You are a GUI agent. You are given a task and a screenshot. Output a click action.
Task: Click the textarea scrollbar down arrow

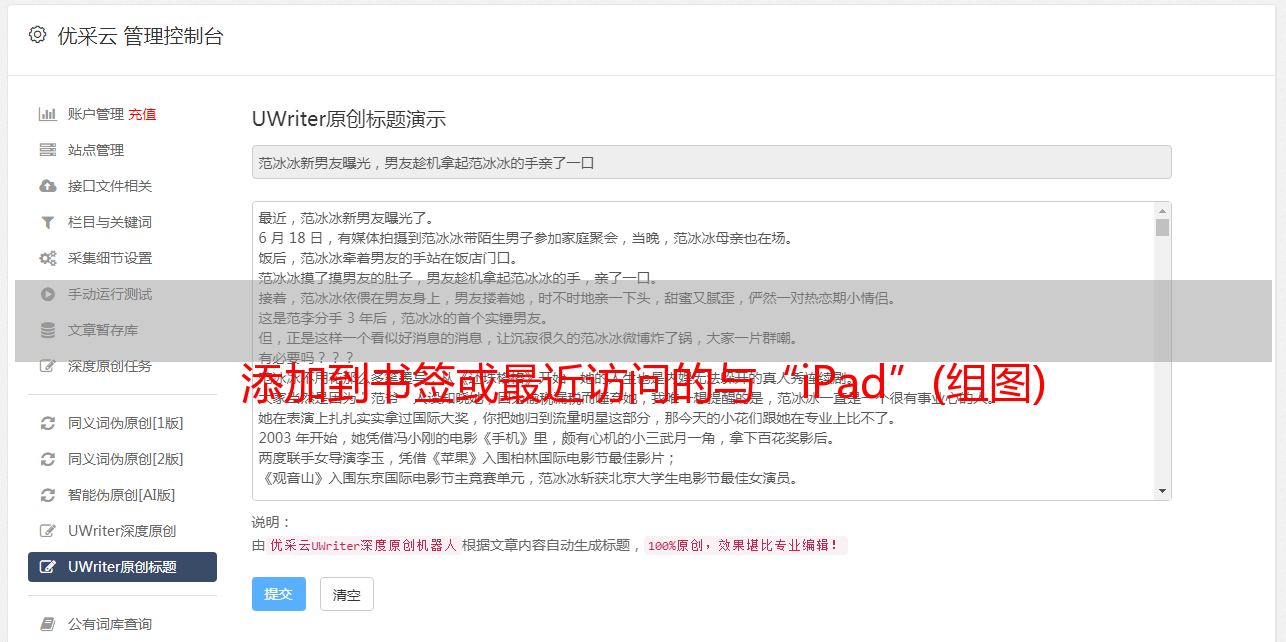(1162, 491)
